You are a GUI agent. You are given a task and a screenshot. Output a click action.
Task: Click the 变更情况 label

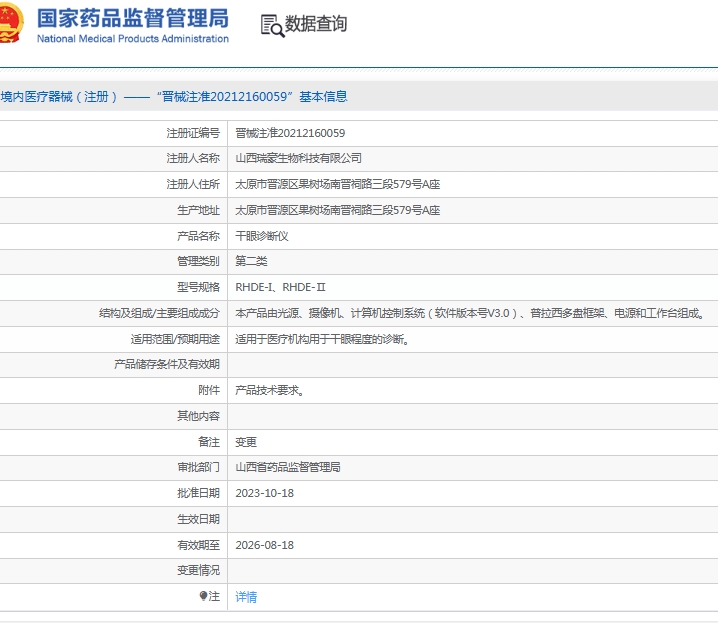(x=198, y=570)
